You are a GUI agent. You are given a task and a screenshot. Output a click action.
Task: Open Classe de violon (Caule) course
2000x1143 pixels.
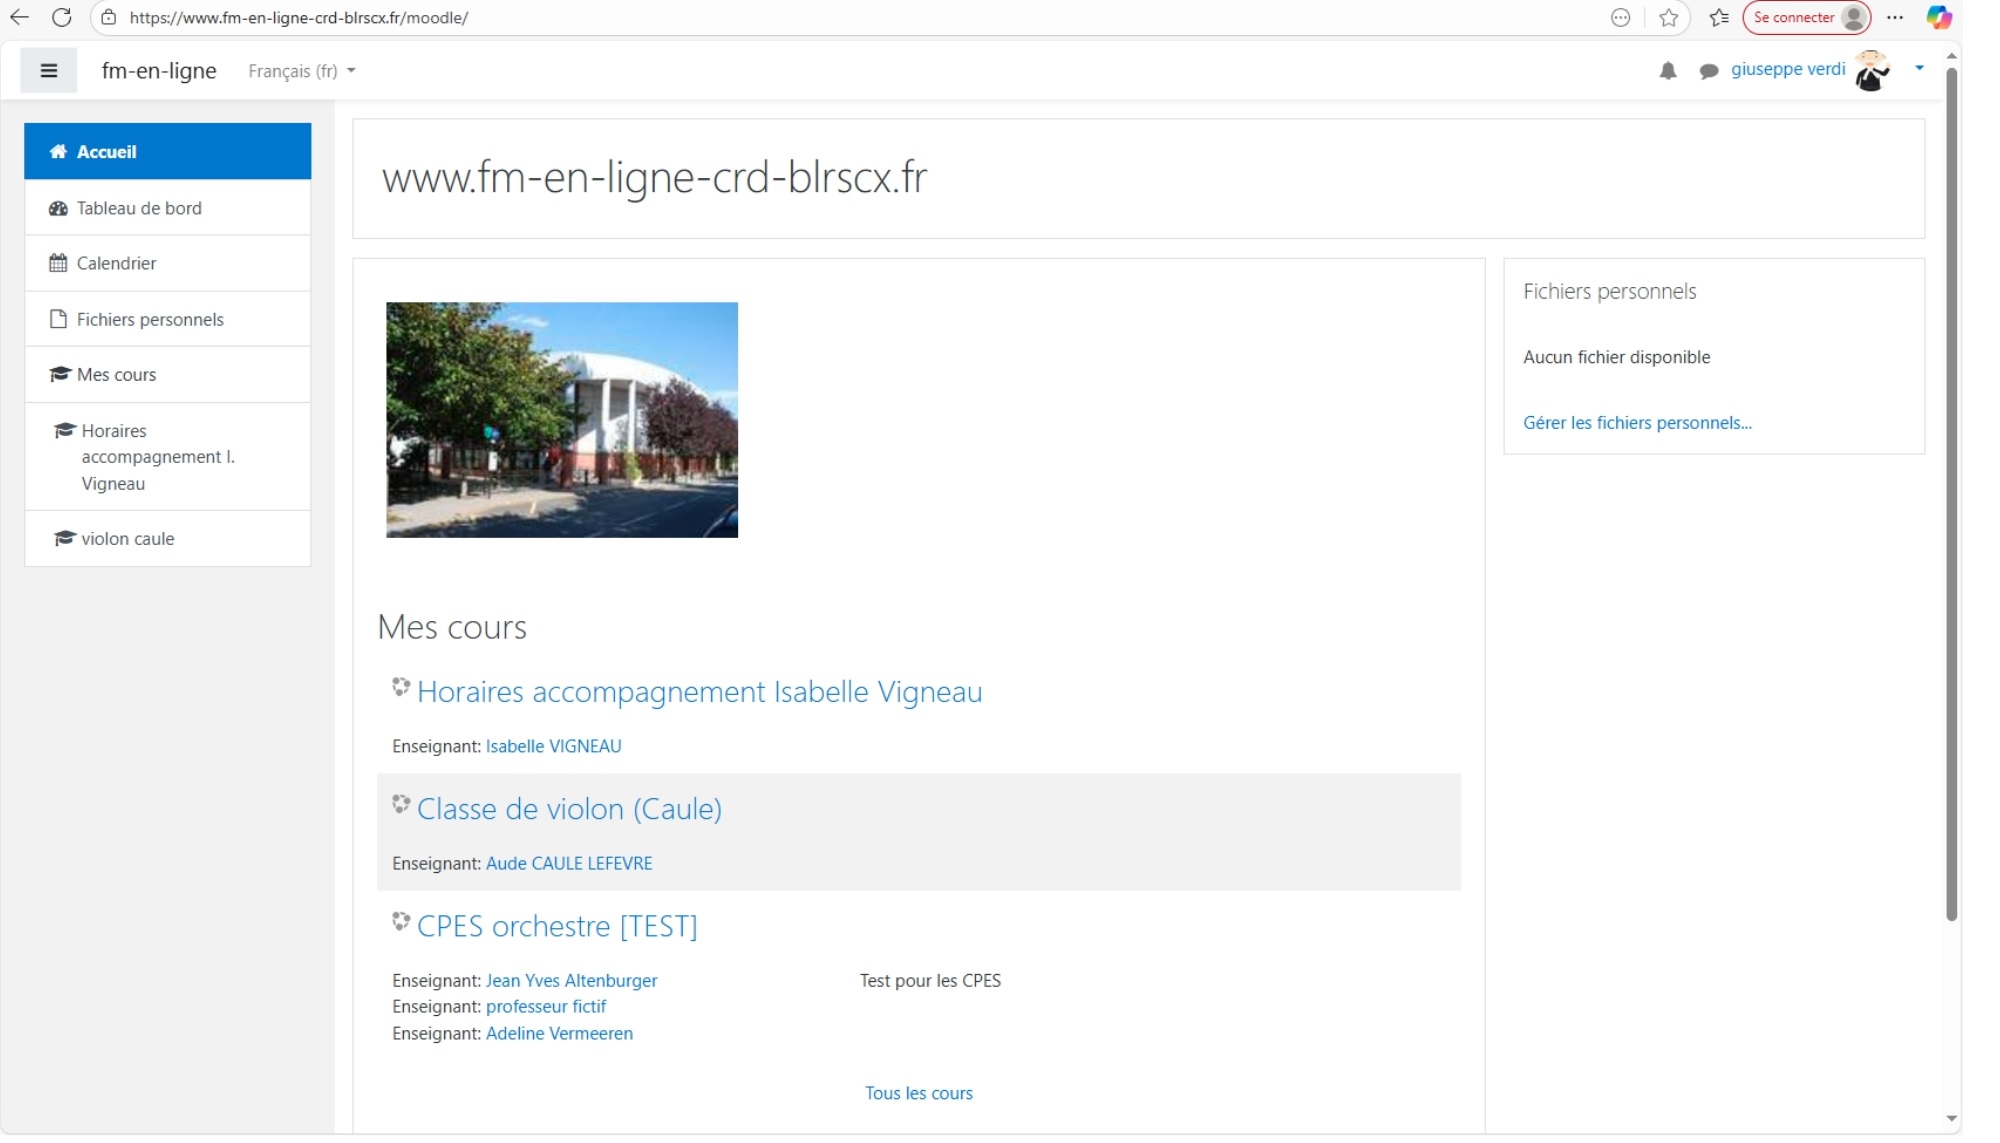point(569,808)
